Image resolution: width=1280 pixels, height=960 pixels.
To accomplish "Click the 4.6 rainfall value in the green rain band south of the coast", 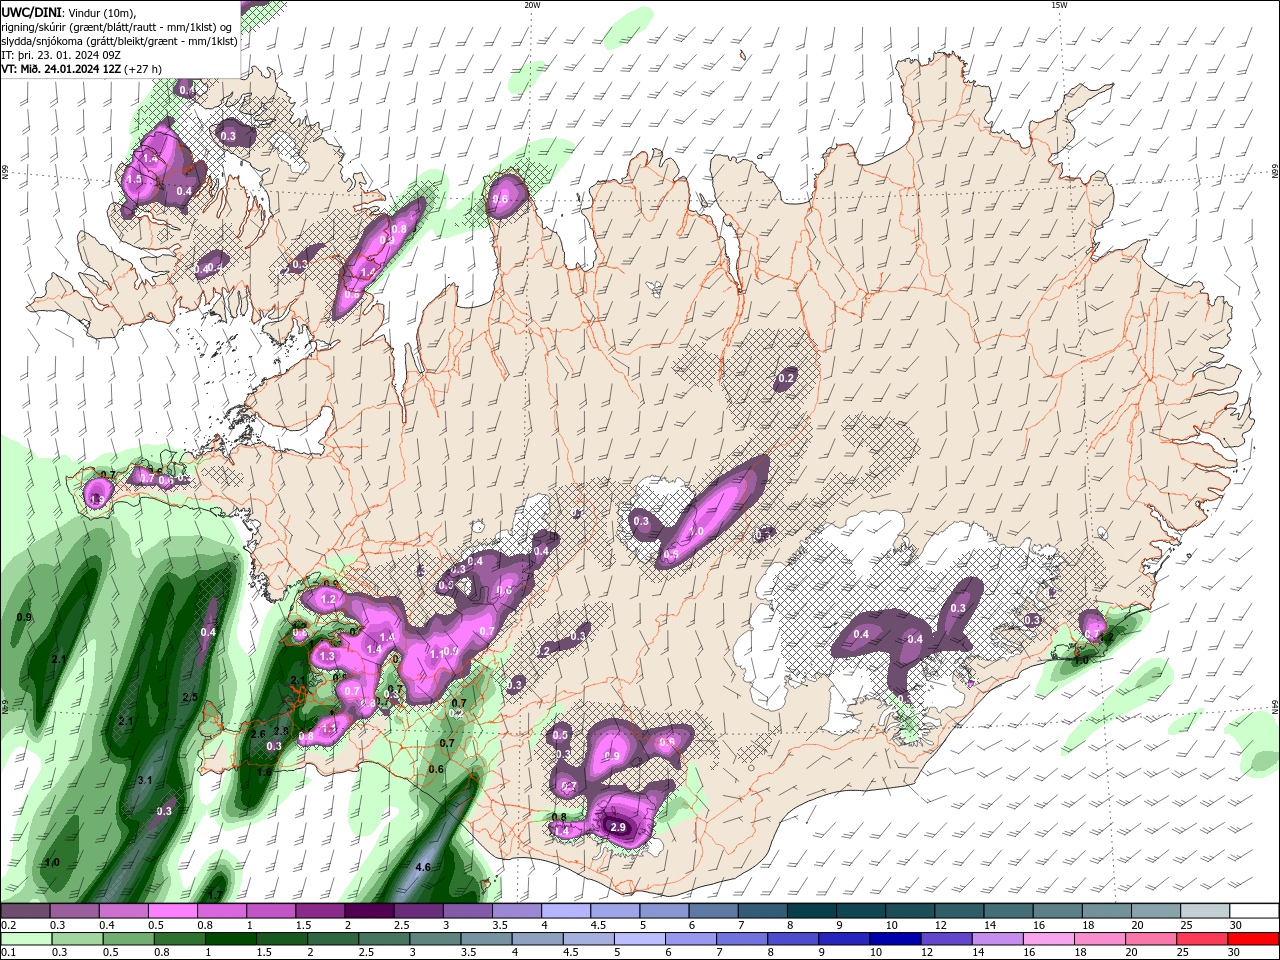I will [422, 867].
